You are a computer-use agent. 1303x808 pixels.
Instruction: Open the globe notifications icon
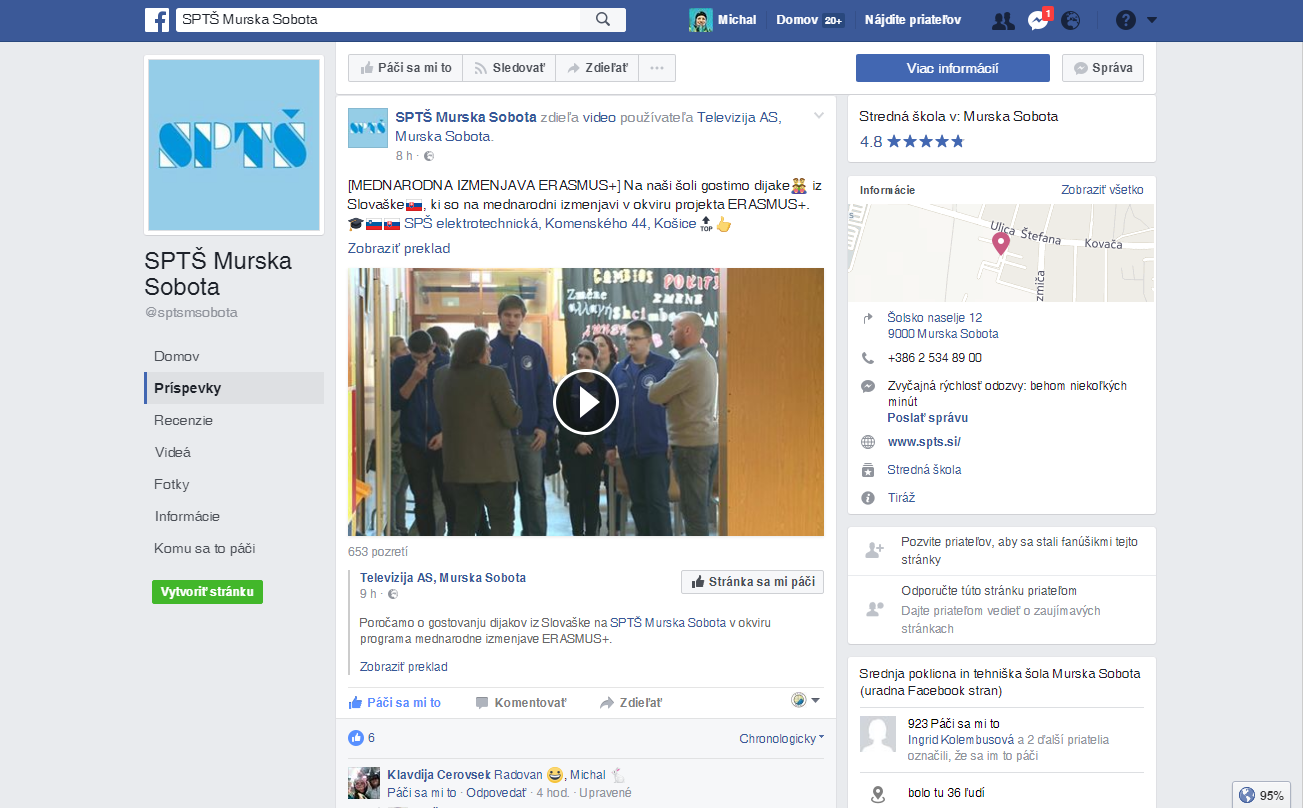point(1070,21)
